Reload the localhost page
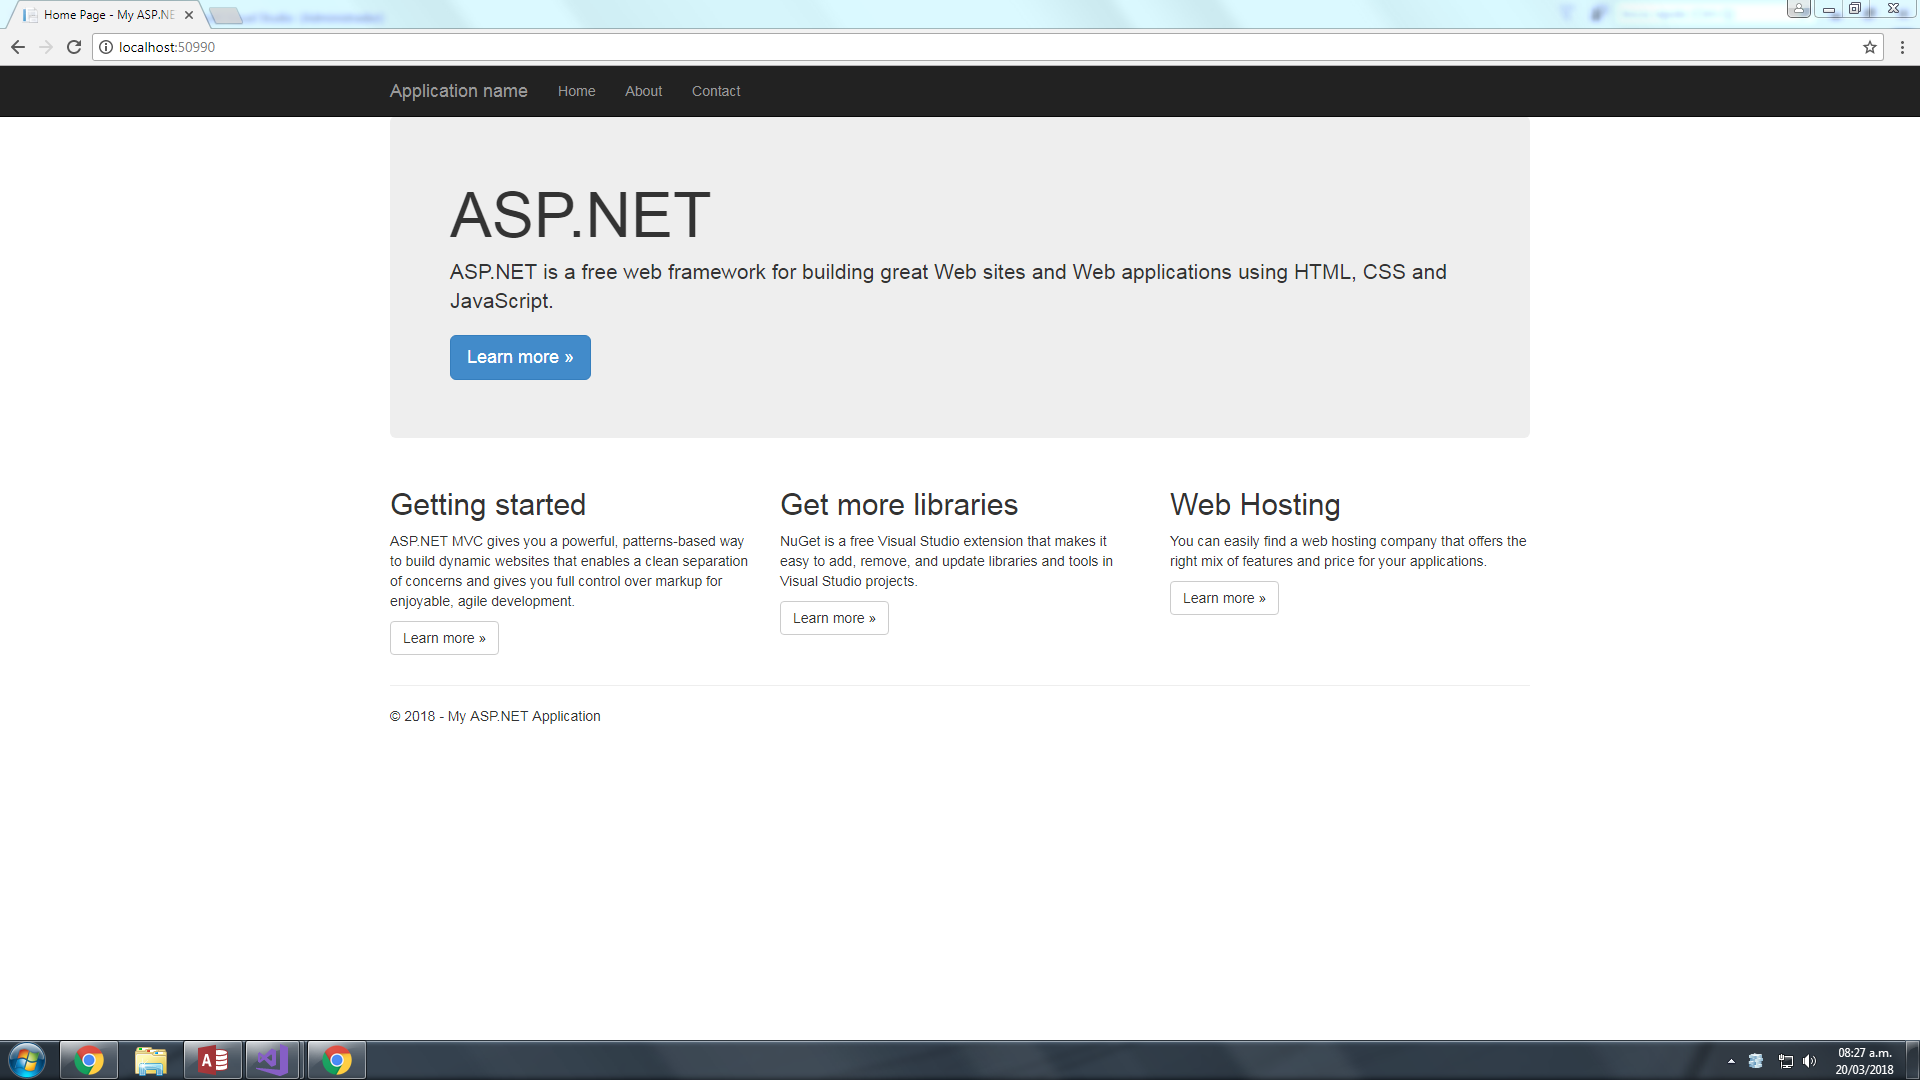This screenshot has width=1920, height=1080. [74, 47]
